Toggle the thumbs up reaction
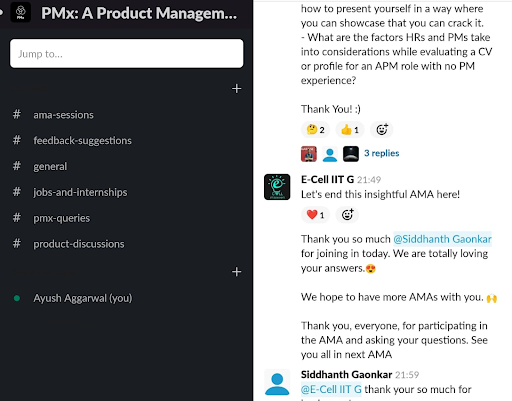Screen dimensions: 512x401 (x=350, y=130)
